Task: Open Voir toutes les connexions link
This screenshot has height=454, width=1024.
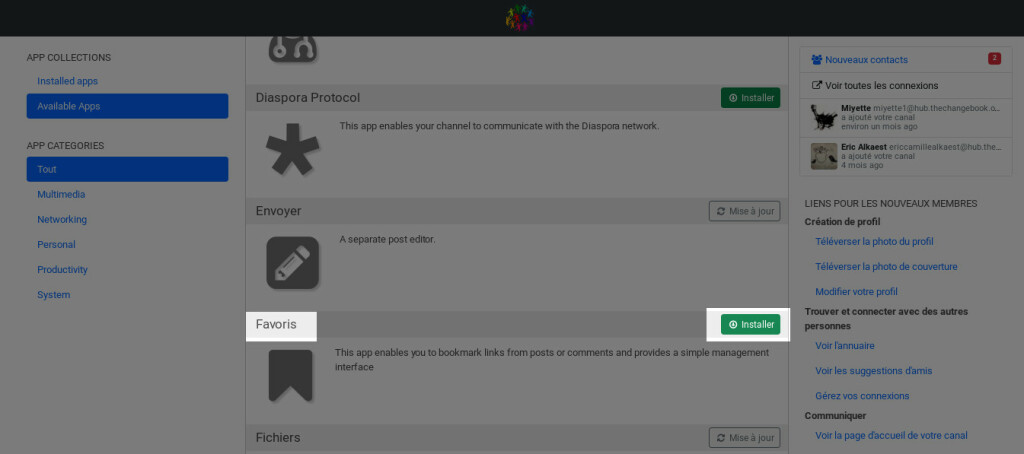Action: (875, 86)
